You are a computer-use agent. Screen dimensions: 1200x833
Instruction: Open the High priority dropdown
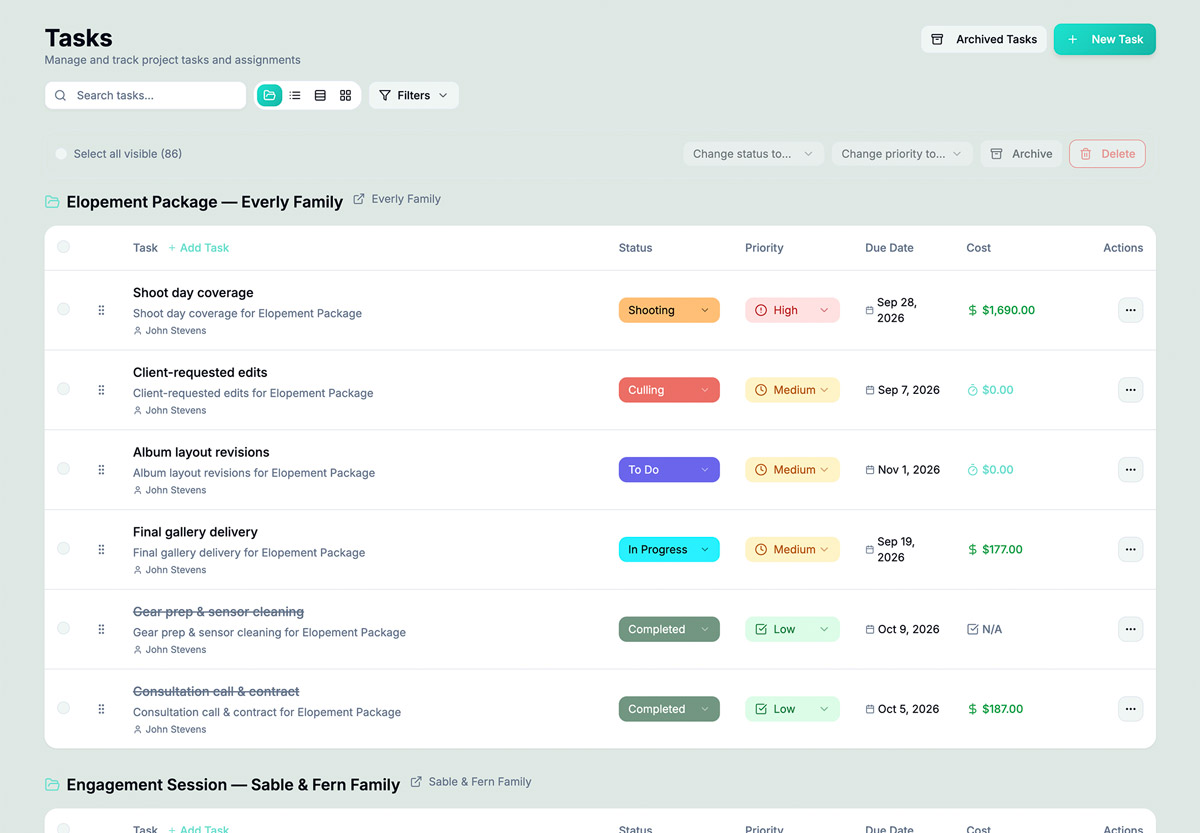[x=792, y=310]
